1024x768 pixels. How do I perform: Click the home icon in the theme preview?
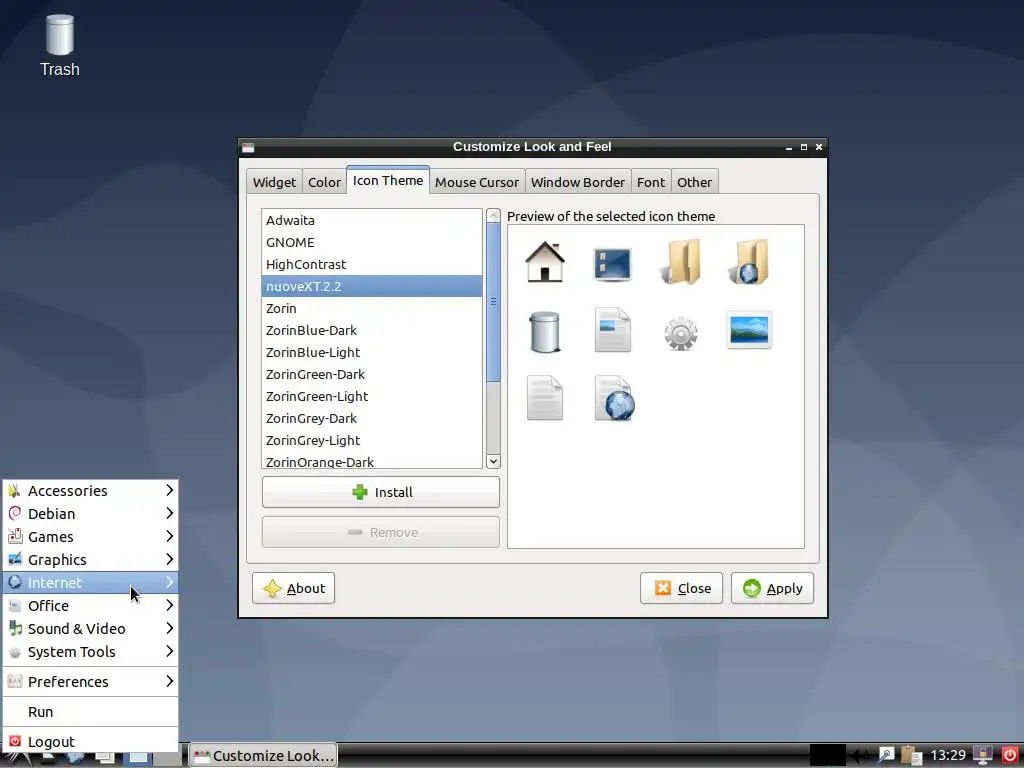point(545,262)
